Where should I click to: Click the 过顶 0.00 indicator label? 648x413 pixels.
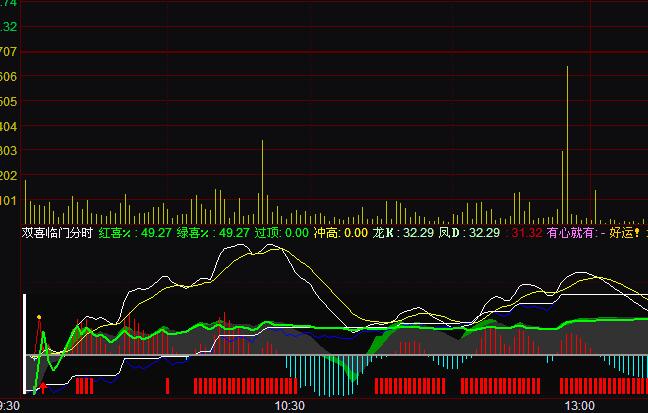point(281,233)
